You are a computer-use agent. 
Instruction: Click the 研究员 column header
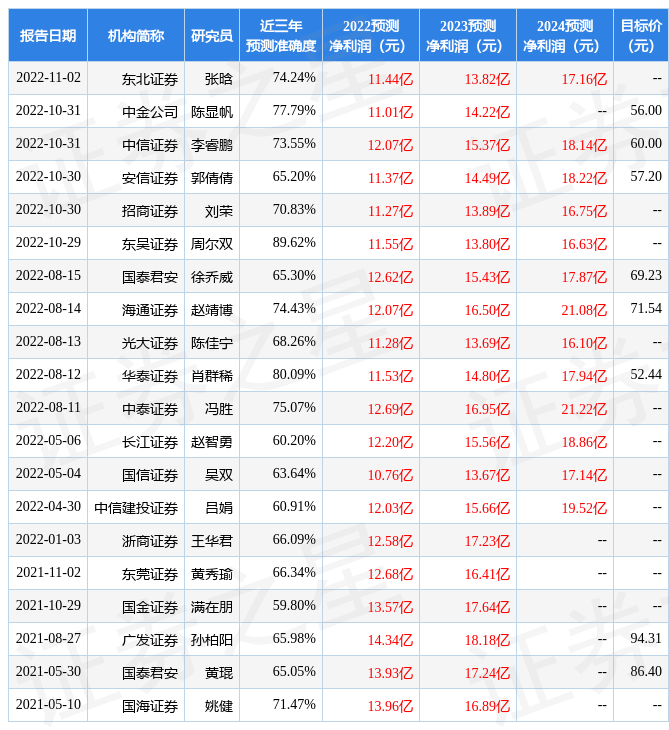point(212,35)
